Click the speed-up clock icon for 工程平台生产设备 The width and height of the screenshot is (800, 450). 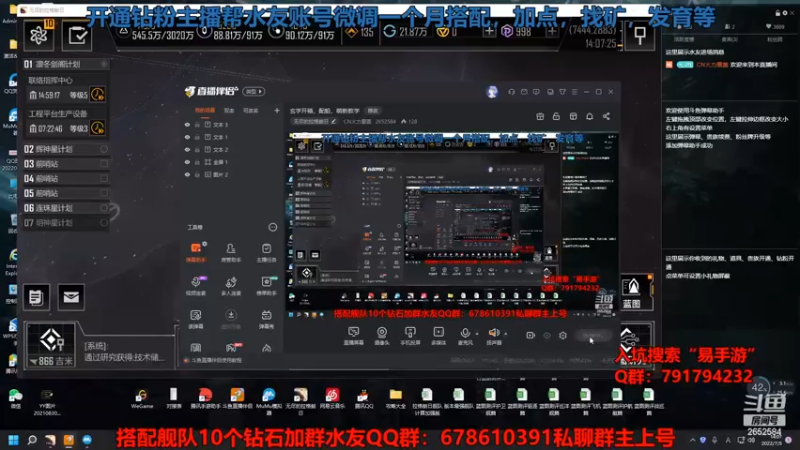click(x=97, y=128)
